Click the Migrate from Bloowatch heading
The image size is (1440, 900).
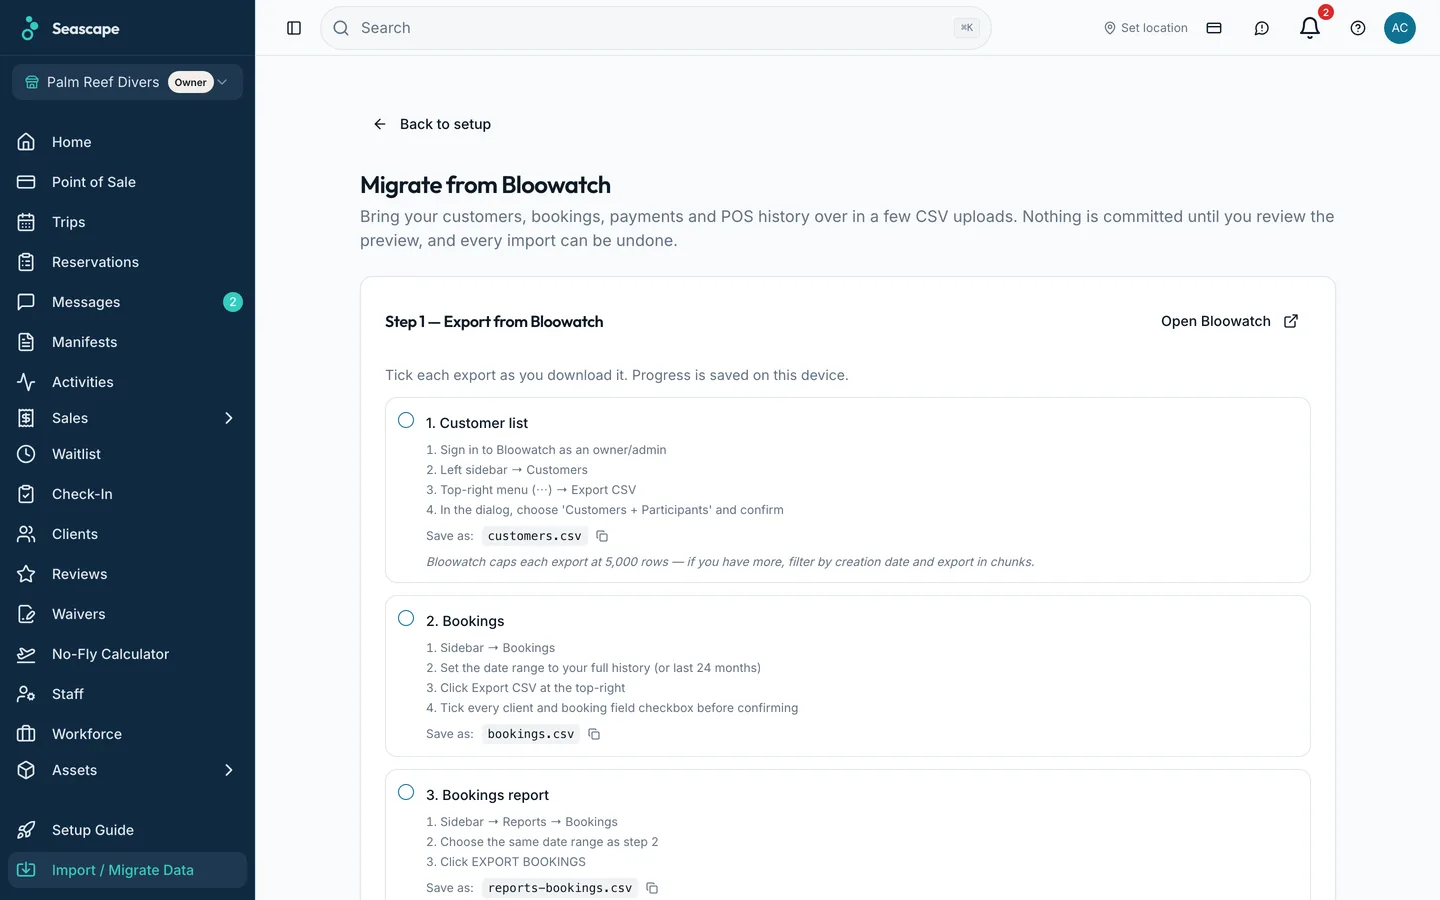(x=486, y=185)
